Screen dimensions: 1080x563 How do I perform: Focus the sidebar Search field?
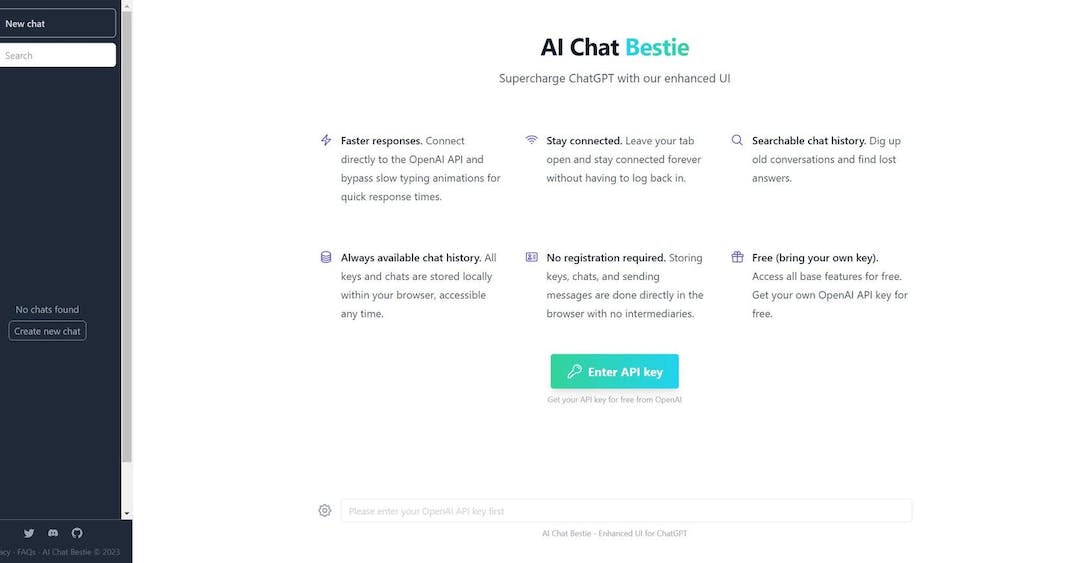[58, 55]
